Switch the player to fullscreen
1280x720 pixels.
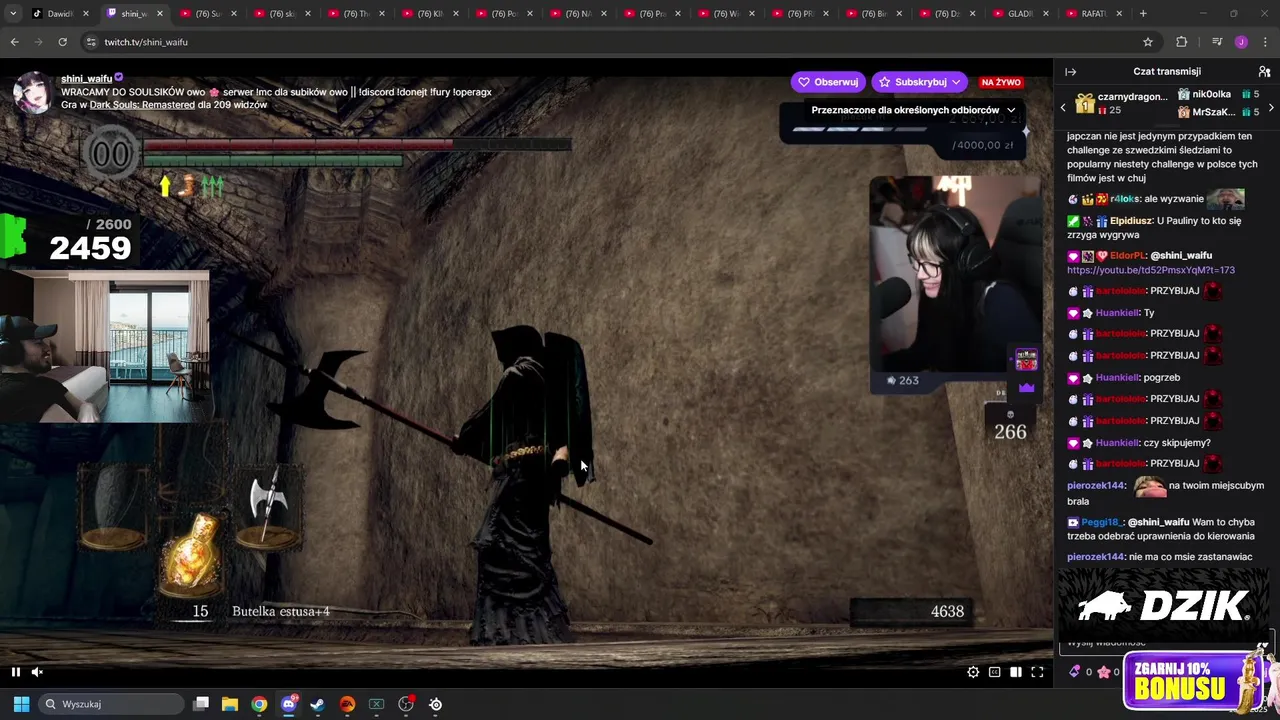1037,672
